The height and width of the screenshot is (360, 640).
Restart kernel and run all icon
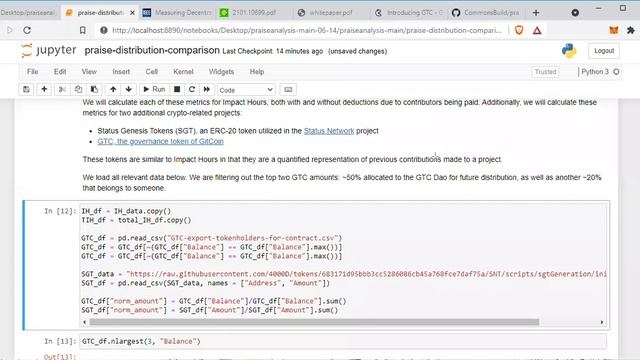click(x=207, y=89)
